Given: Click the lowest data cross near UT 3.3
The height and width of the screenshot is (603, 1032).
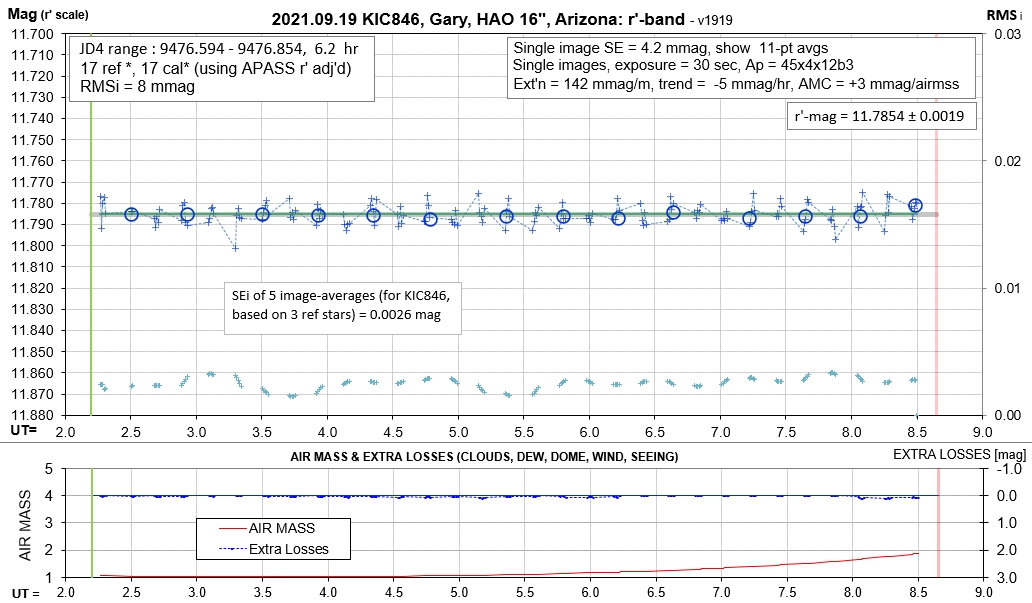Looking at the screenshot, I should pyautogui.click(x=235, y=247).
